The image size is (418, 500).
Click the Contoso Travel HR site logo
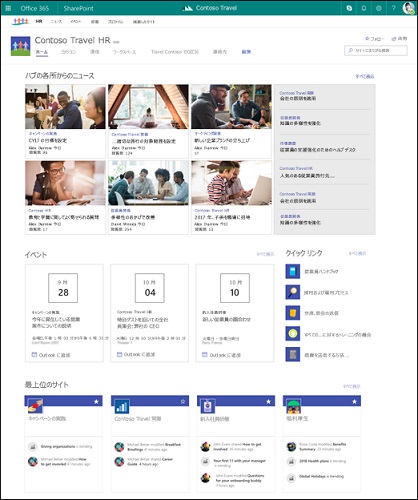click(x=21, y=46)
